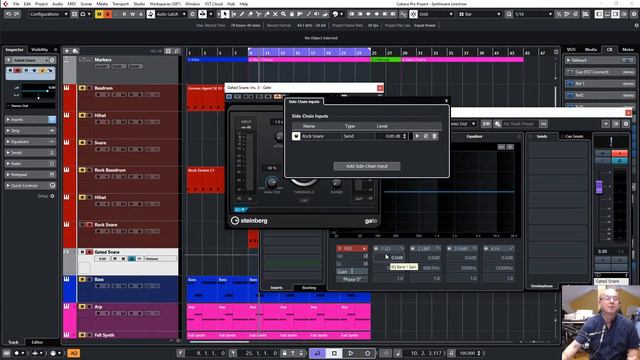
Task: Add a new track with plus icon
Action: (67, 51)
